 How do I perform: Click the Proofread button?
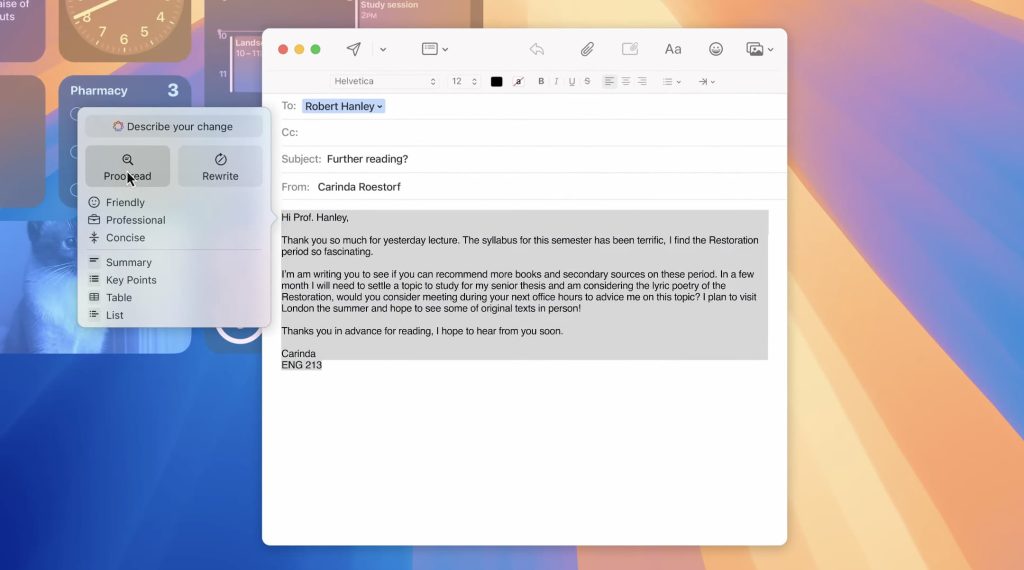pyautogui.click(x=127, y=166)
